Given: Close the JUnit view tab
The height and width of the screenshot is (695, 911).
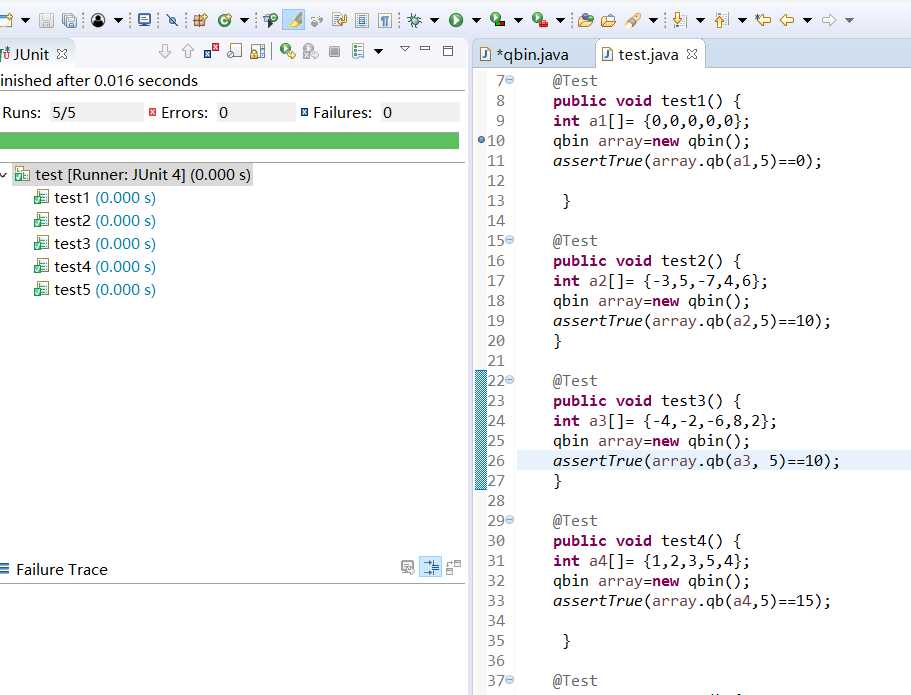Looking at the screenshot, I should [x=62, y=54].
